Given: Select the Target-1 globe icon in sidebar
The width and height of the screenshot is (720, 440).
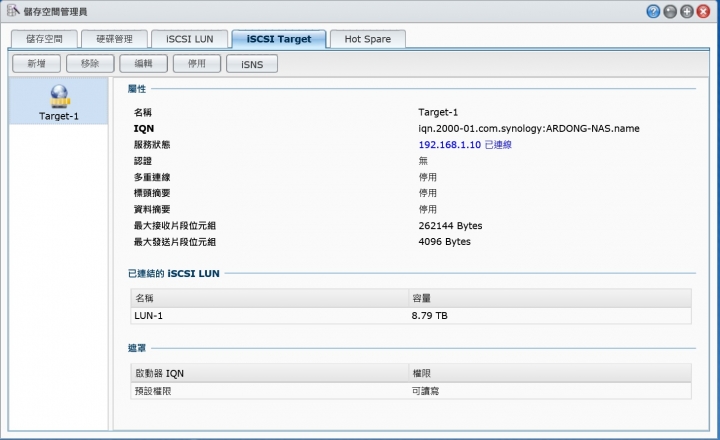Looking at the screenshot, I should (60, 96).
